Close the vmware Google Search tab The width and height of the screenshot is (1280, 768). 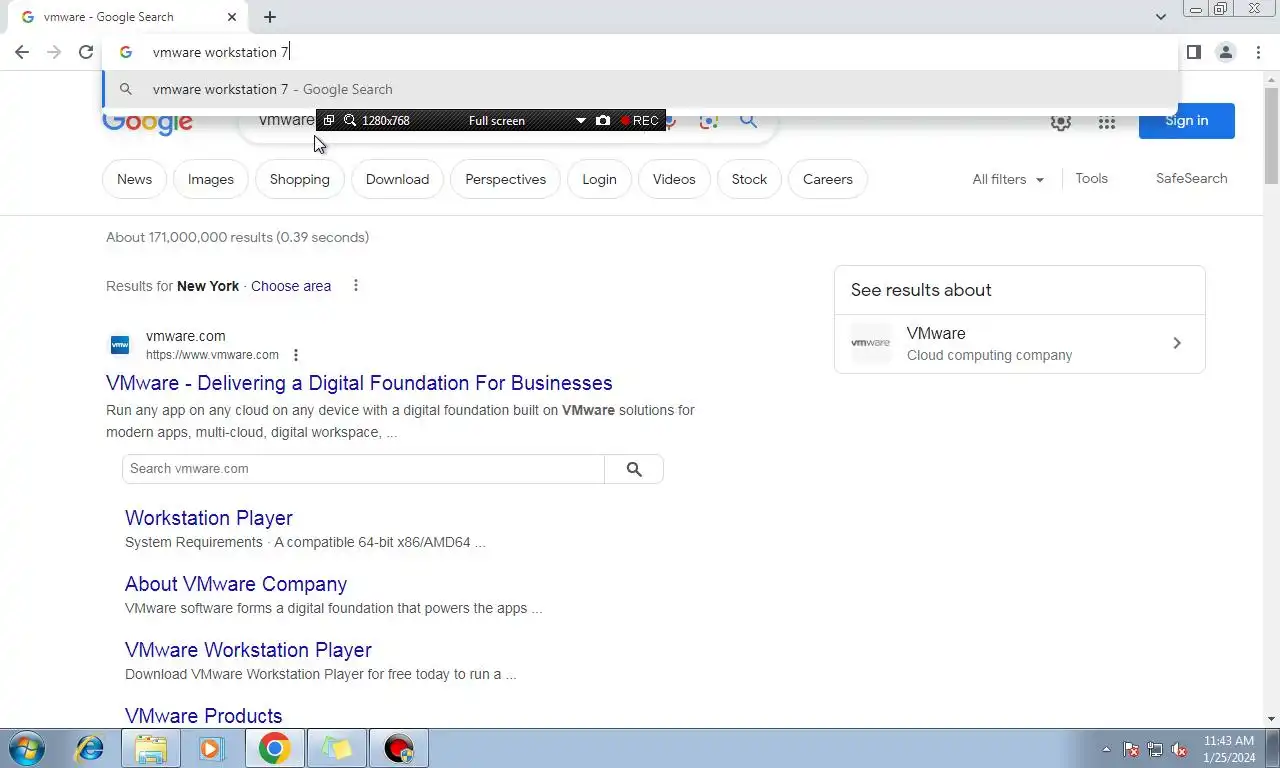232,17
